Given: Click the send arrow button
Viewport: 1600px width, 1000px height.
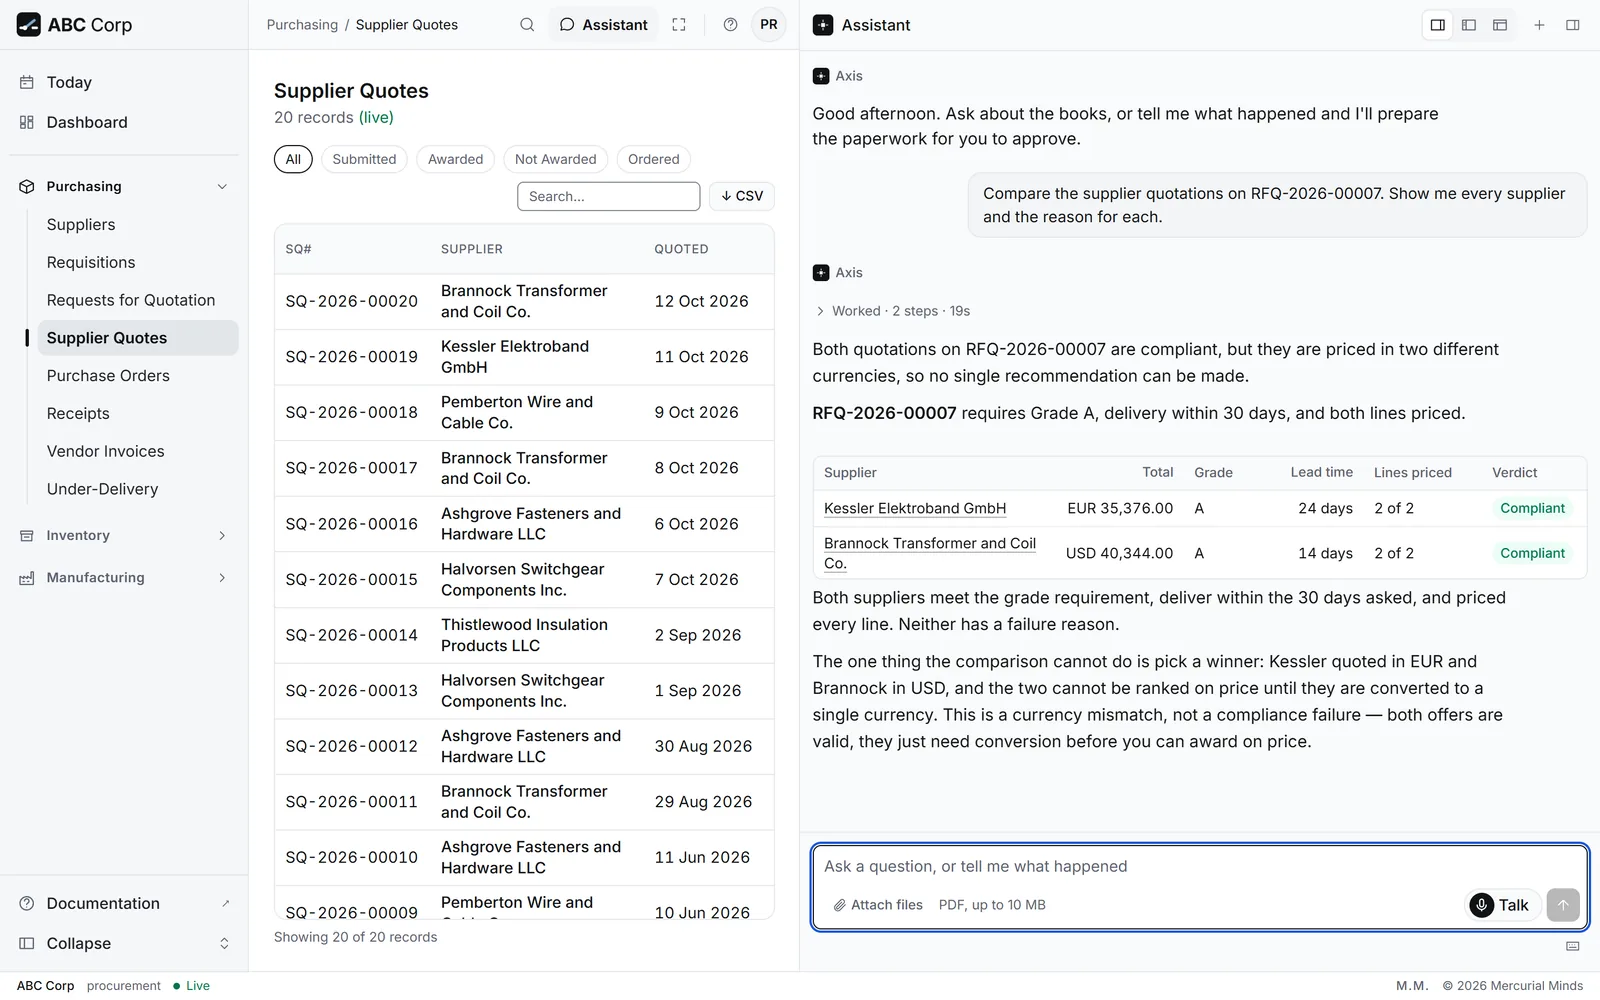Looking at the screenshot, I should [1563, 905].
